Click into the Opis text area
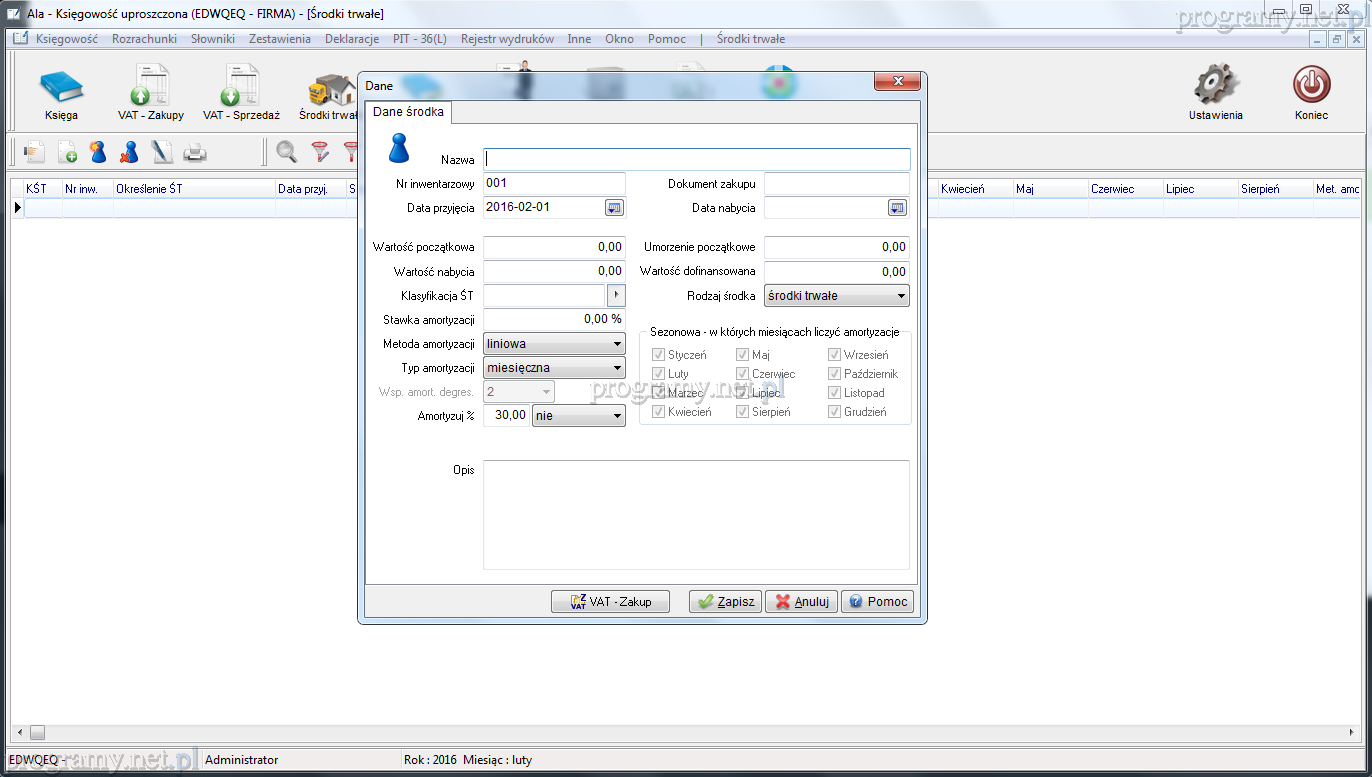1372x777 pixels. point(696,515)
